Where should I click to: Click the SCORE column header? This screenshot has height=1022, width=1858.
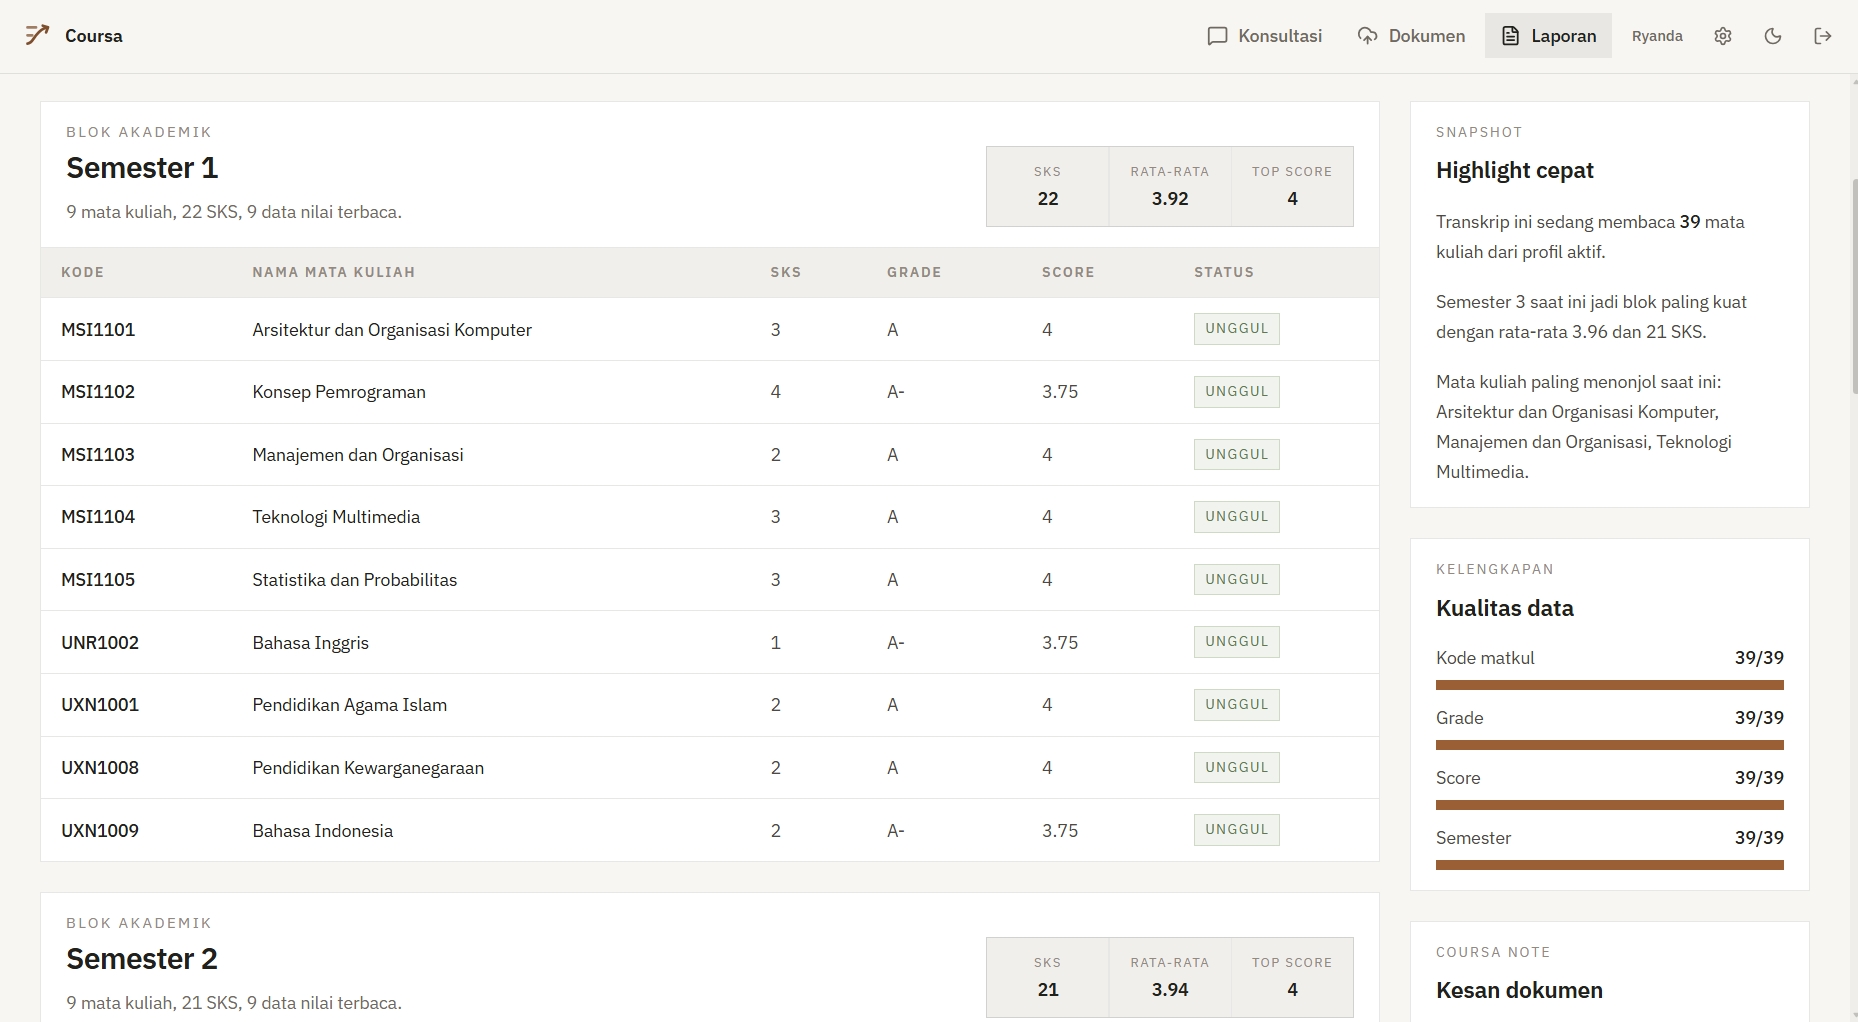pyautogui.click(x=1068, y=272)
